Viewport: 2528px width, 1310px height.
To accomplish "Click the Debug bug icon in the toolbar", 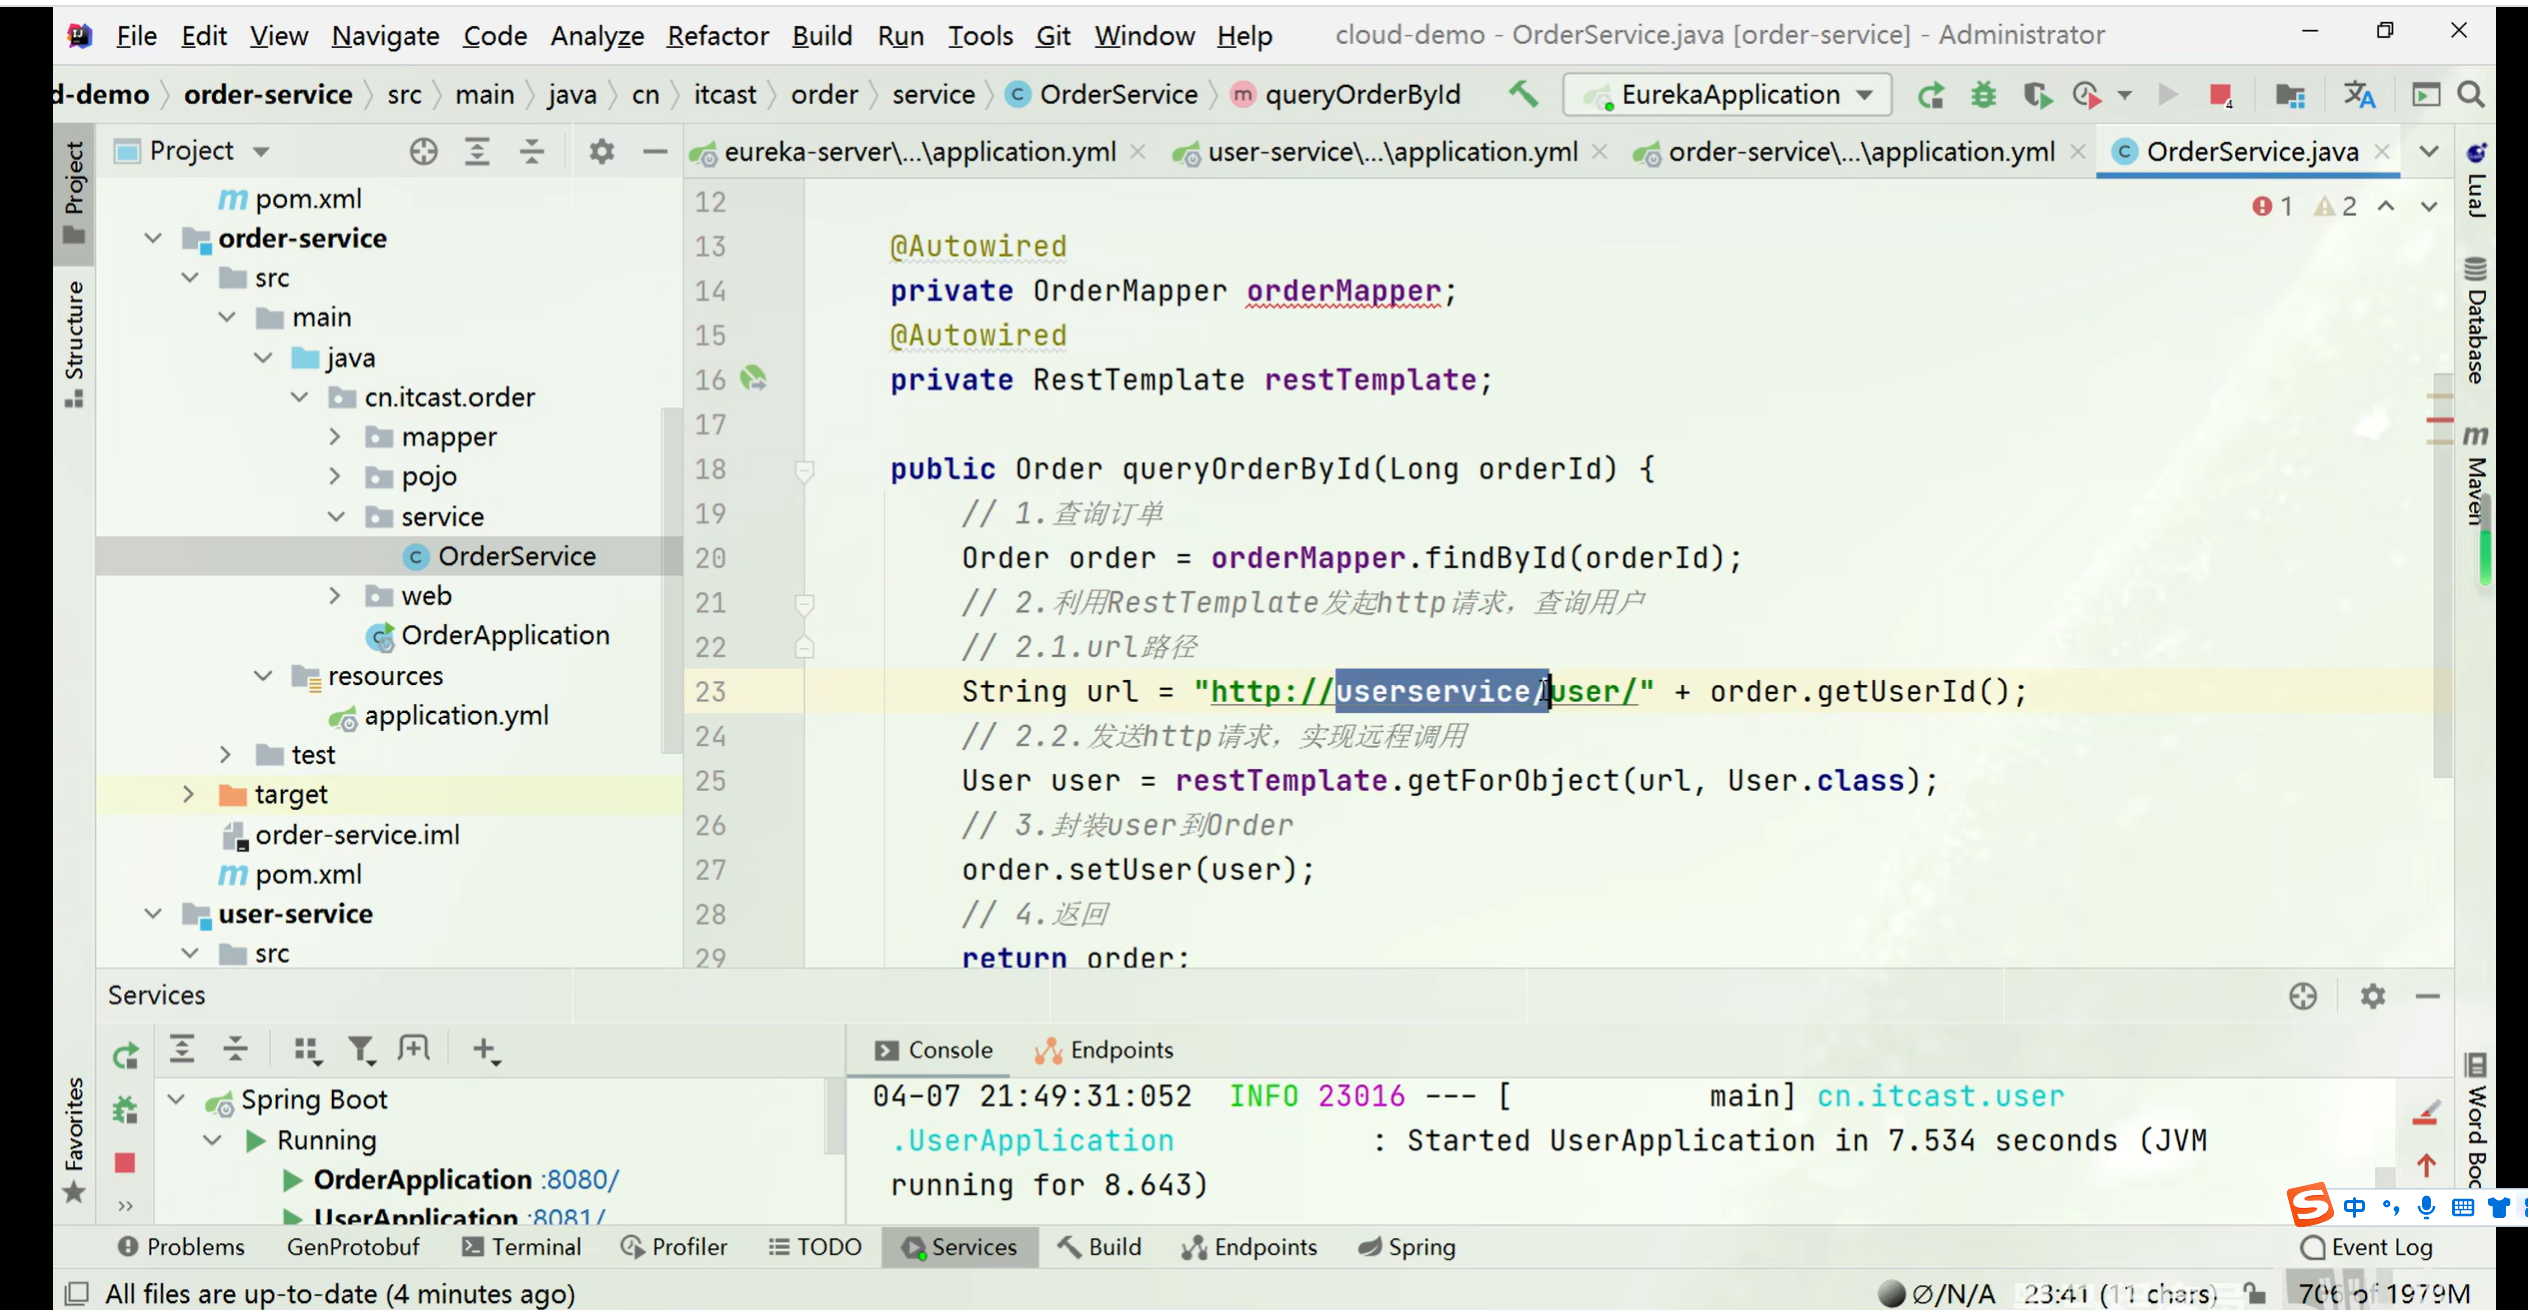I will pos(1983,95).
